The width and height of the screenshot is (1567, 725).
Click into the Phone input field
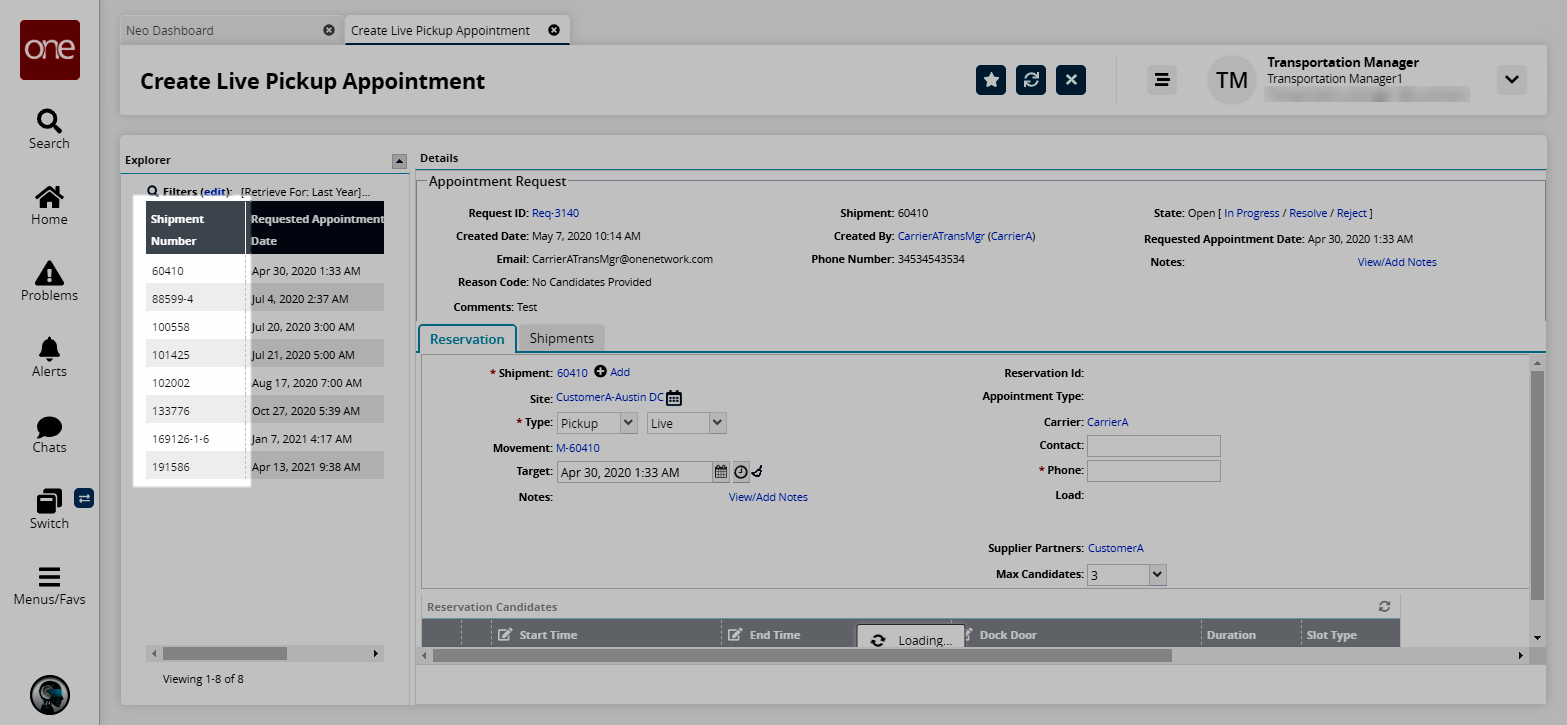coord(1153,470)
